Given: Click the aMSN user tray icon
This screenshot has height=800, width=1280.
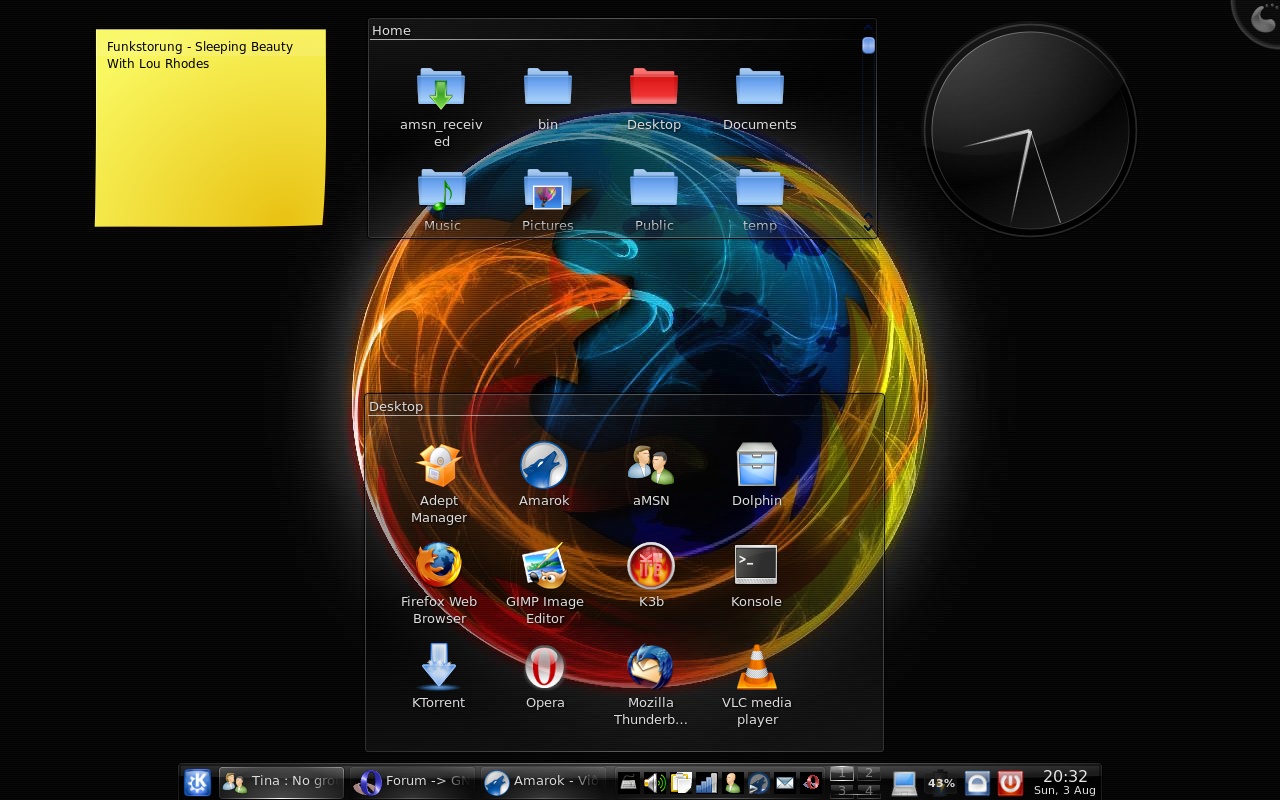Looking at the screenshot, I should click(x=733, y=783).
